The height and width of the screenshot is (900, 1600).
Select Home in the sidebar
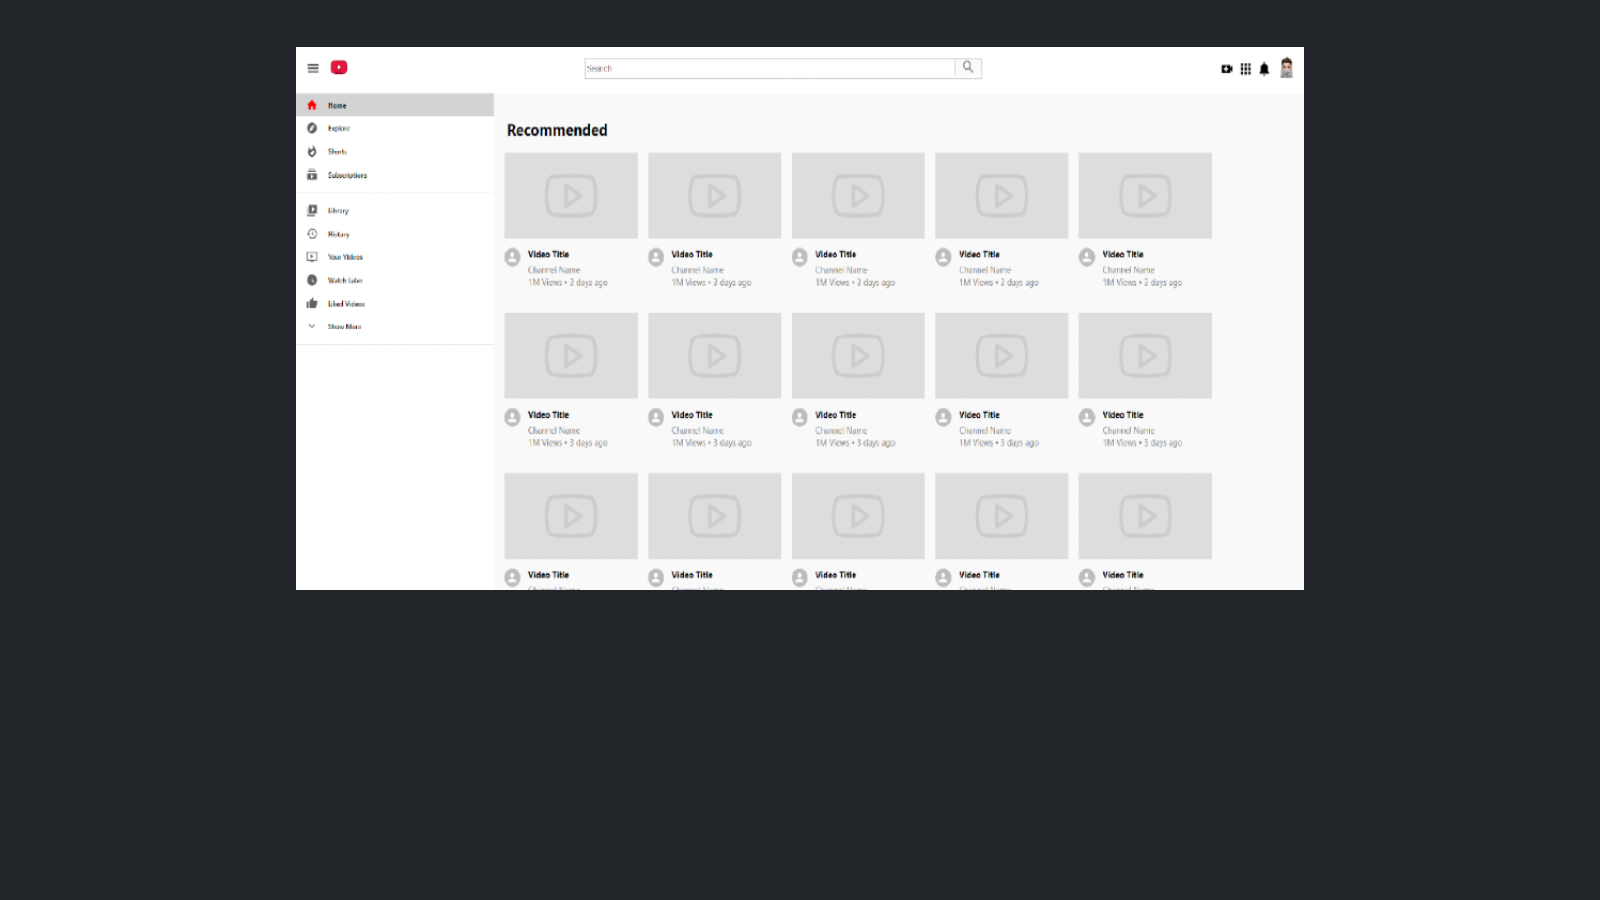point(337,105)
